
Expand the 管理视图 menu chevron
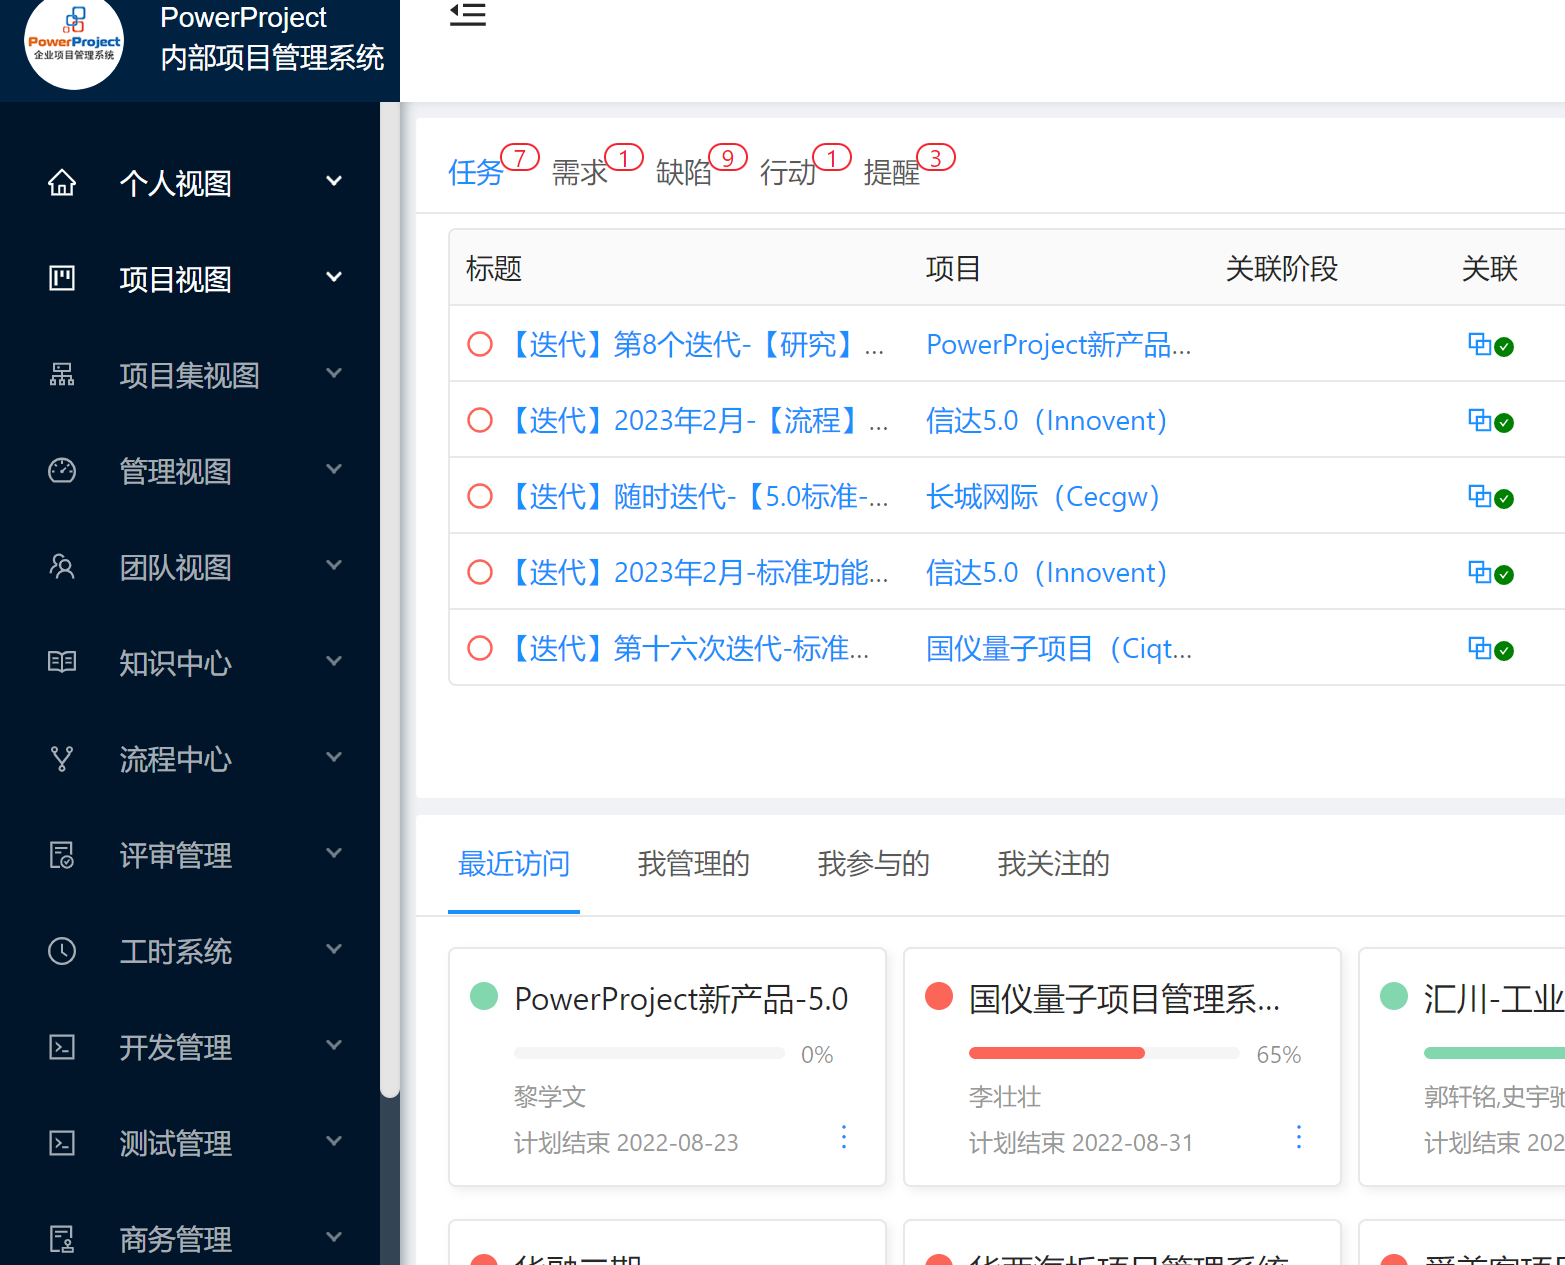[334, 469]
